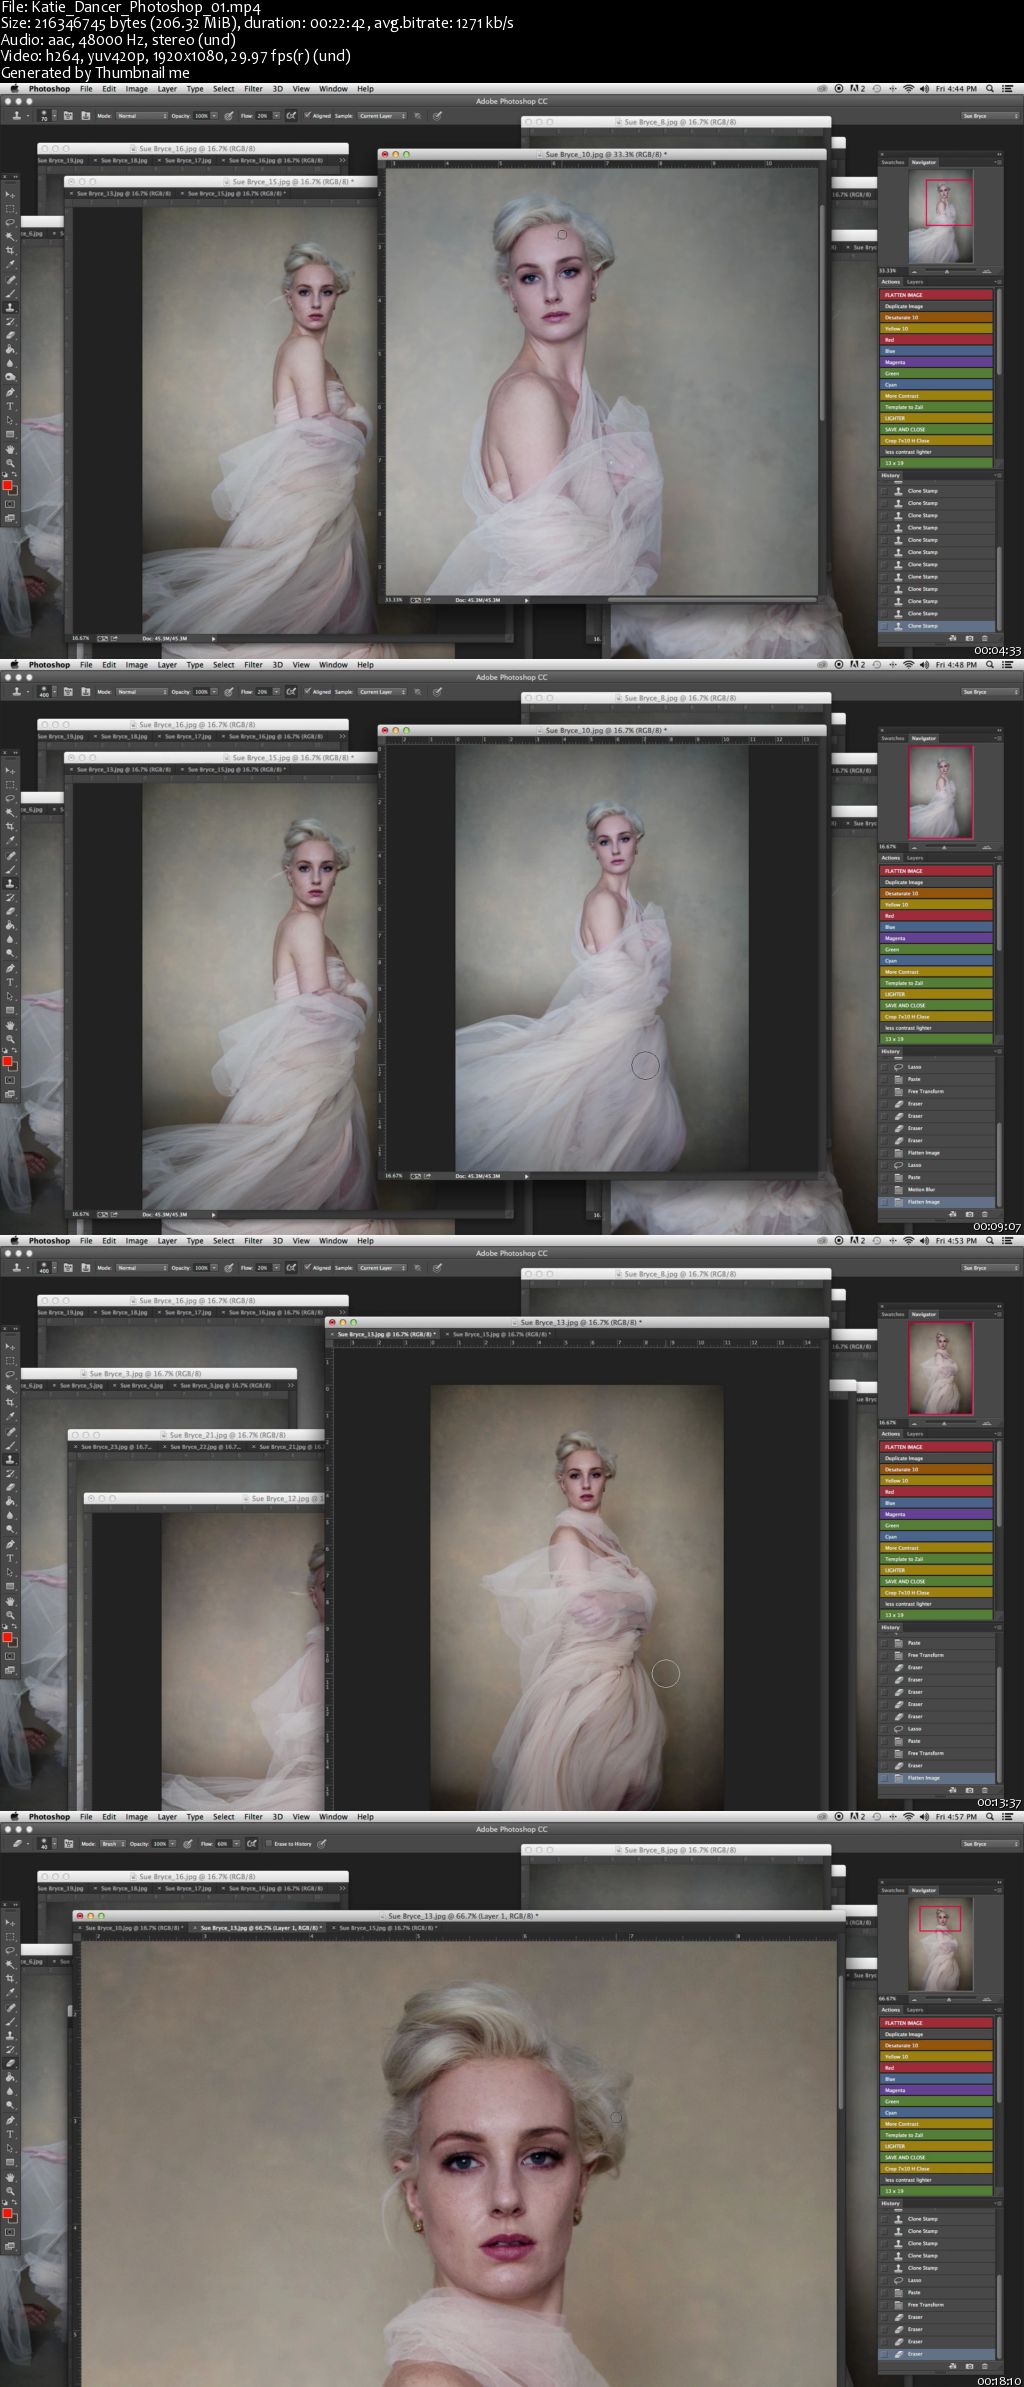Select the History Brush tool in the 4:53 PM frame

[x=10, y=1473]
